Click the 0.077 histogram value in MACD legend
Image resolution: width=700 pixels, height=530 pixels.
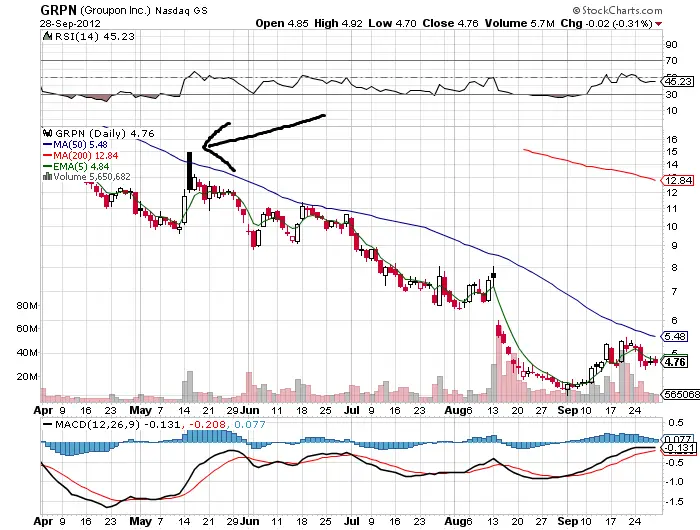[x=250, y=424]
